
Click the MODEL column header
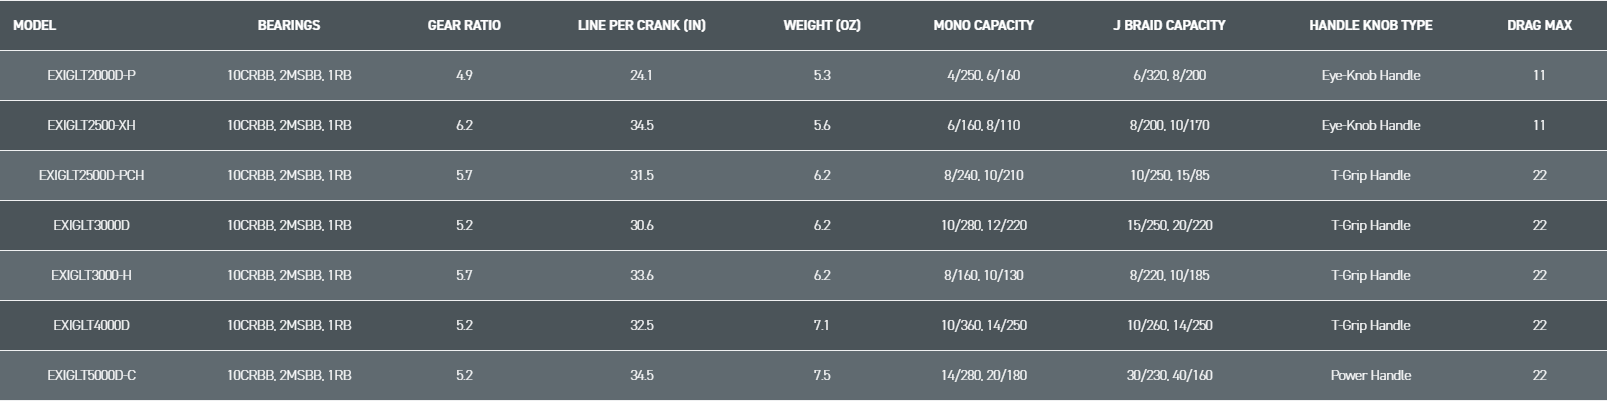[x=34, y=25]
